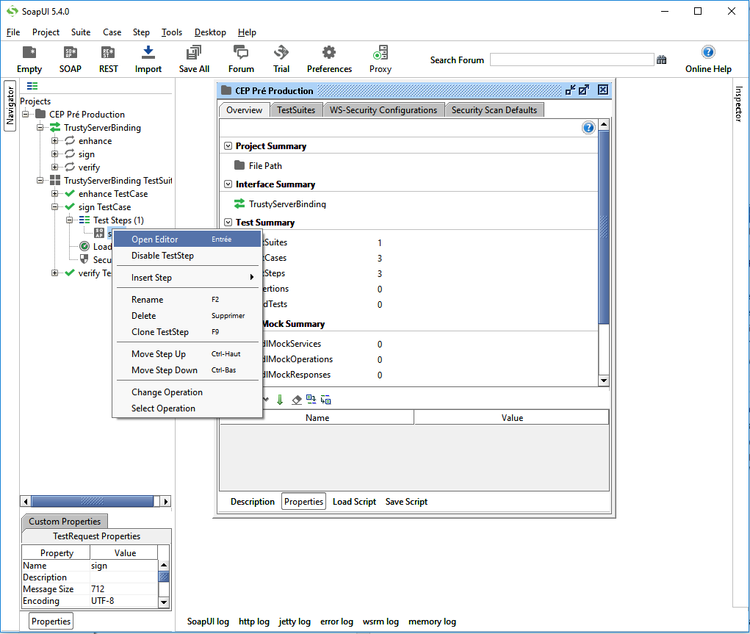This screenshot has width=750, height=634.
Task: Choose Select Operation in context menu
Action: click(188, 409)
